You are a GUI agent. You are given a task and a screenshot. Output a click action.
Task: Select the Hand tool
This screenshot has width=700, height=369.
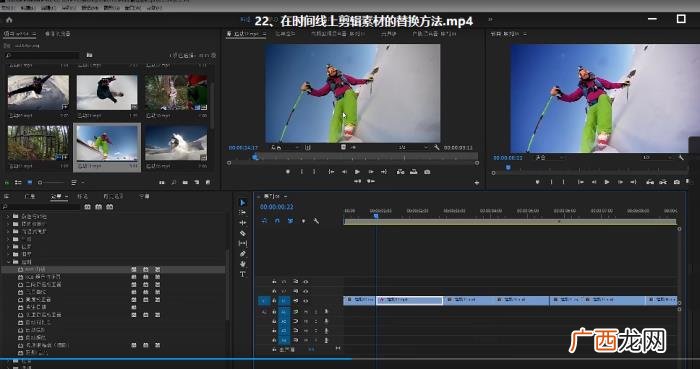[242, 264]
